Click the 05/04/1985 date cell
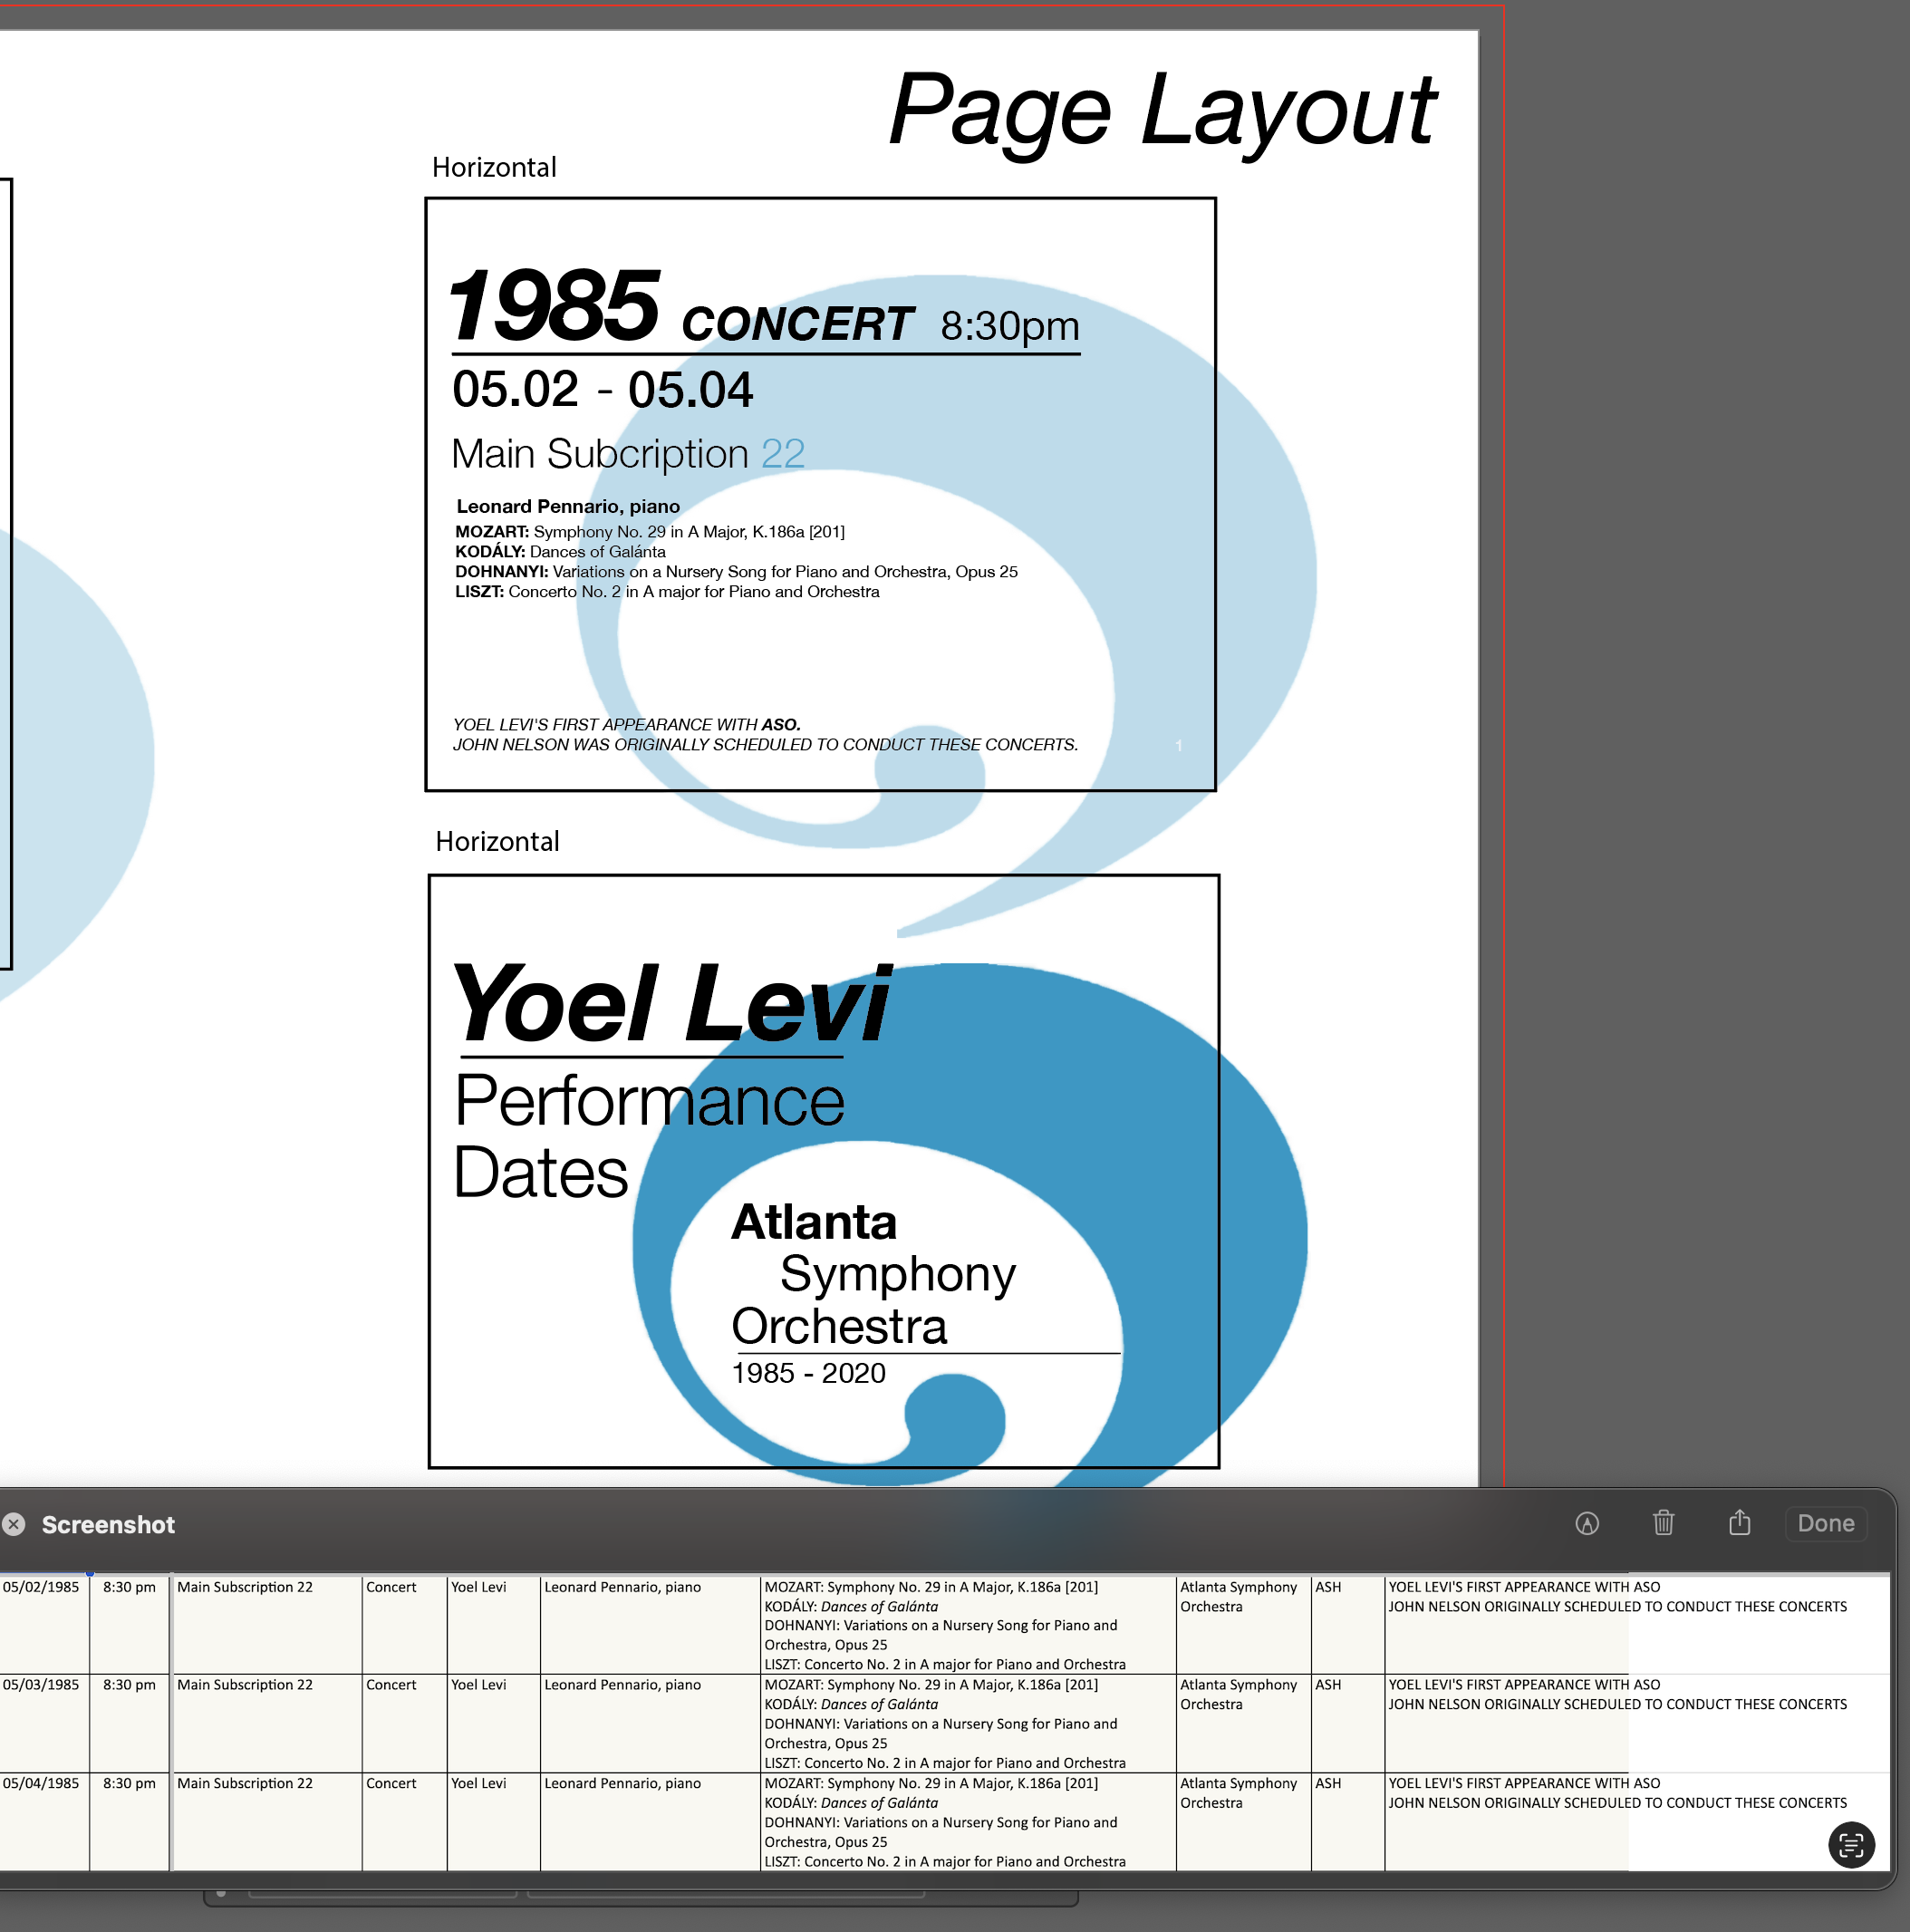The width and height of the screenshot is (1910, 1932). (x=41, y=1783)
